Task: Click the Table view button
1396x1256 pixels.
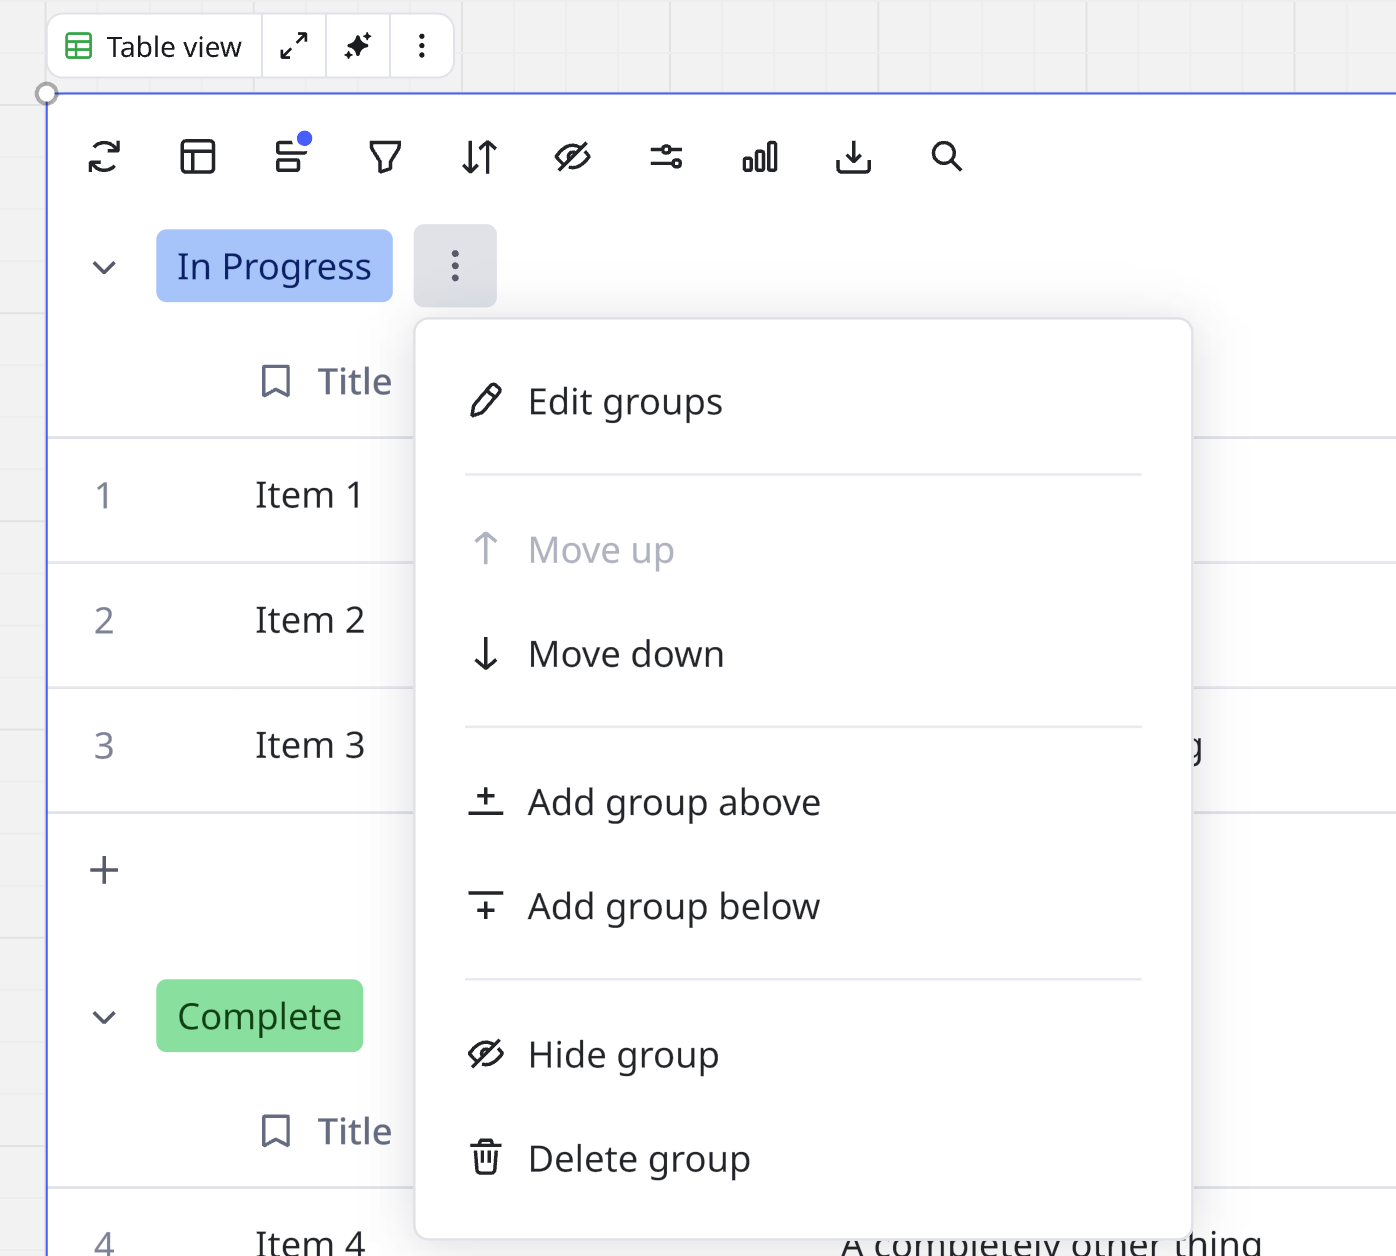Action: click(x=155, y=46)
